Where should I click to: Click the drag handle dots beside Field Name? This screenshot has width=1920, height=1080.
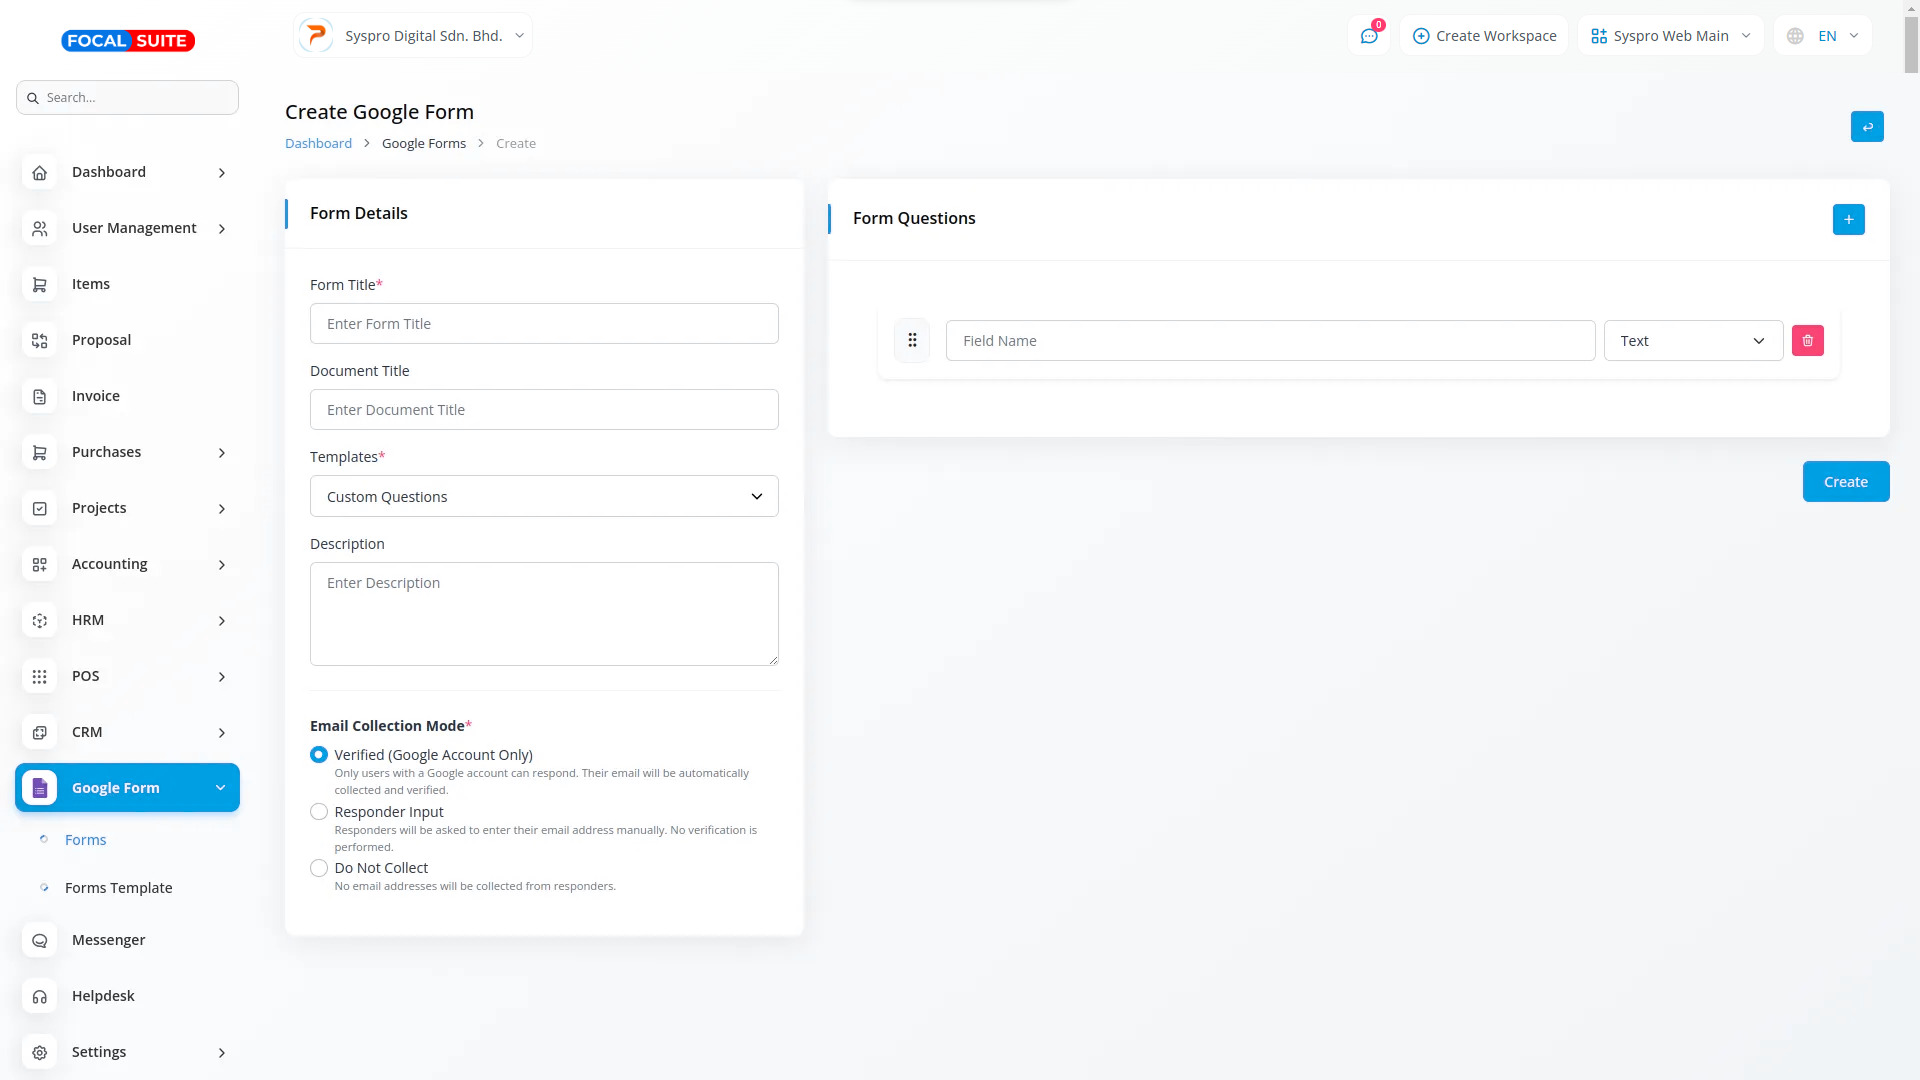point(912,341)
